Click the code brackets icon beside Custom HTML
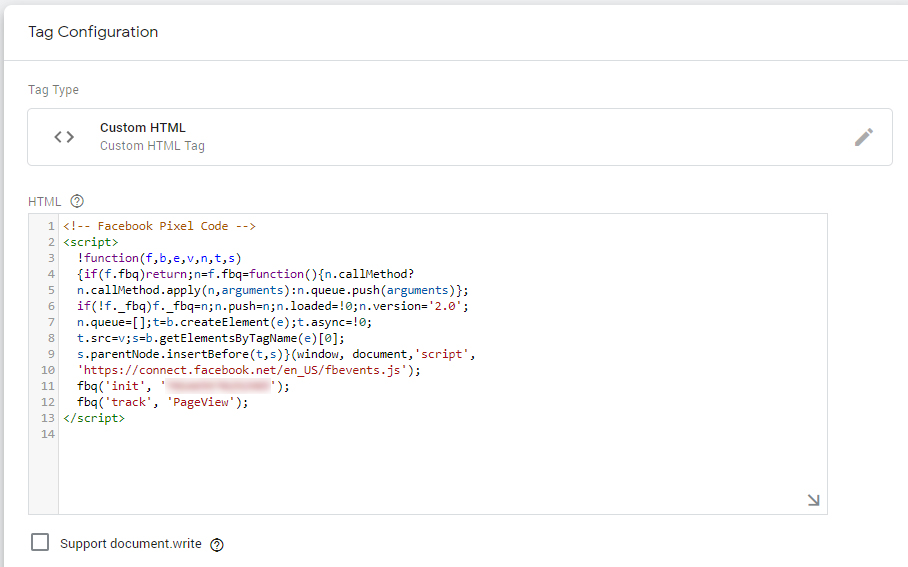Viewport: 908px width, 567px height. [x=64, y=137]
